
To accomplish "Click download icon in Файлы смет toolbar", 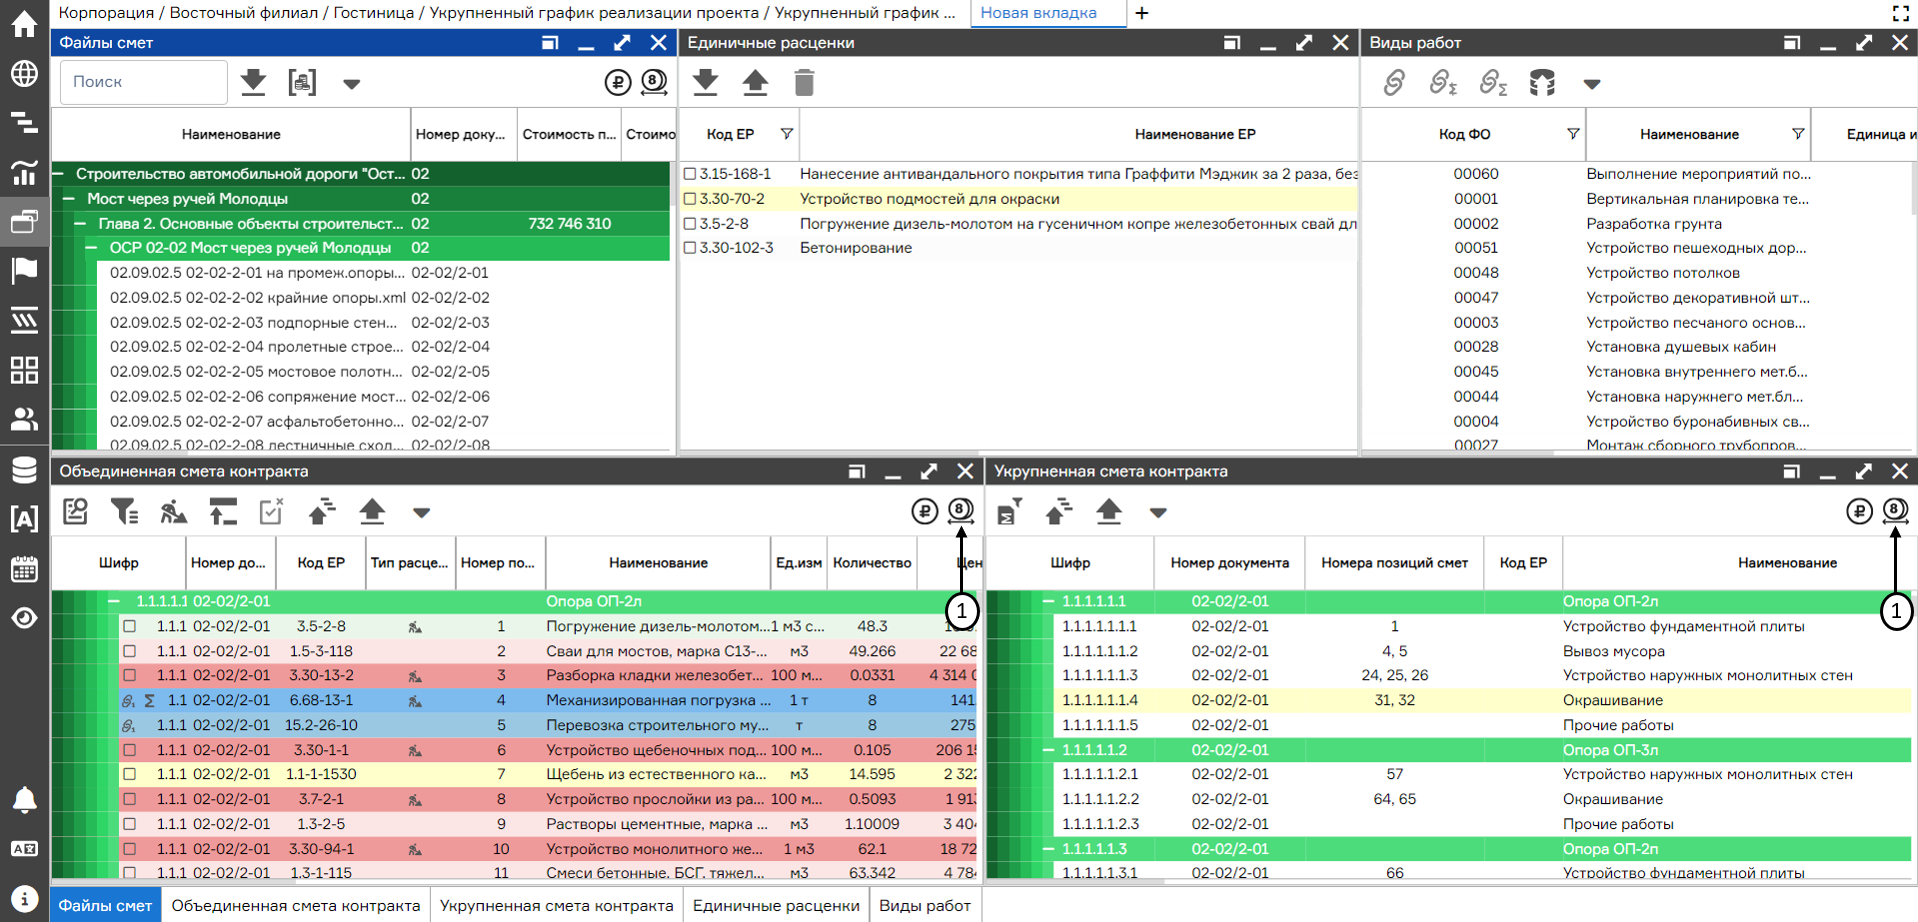I will (x=254, y=82).
